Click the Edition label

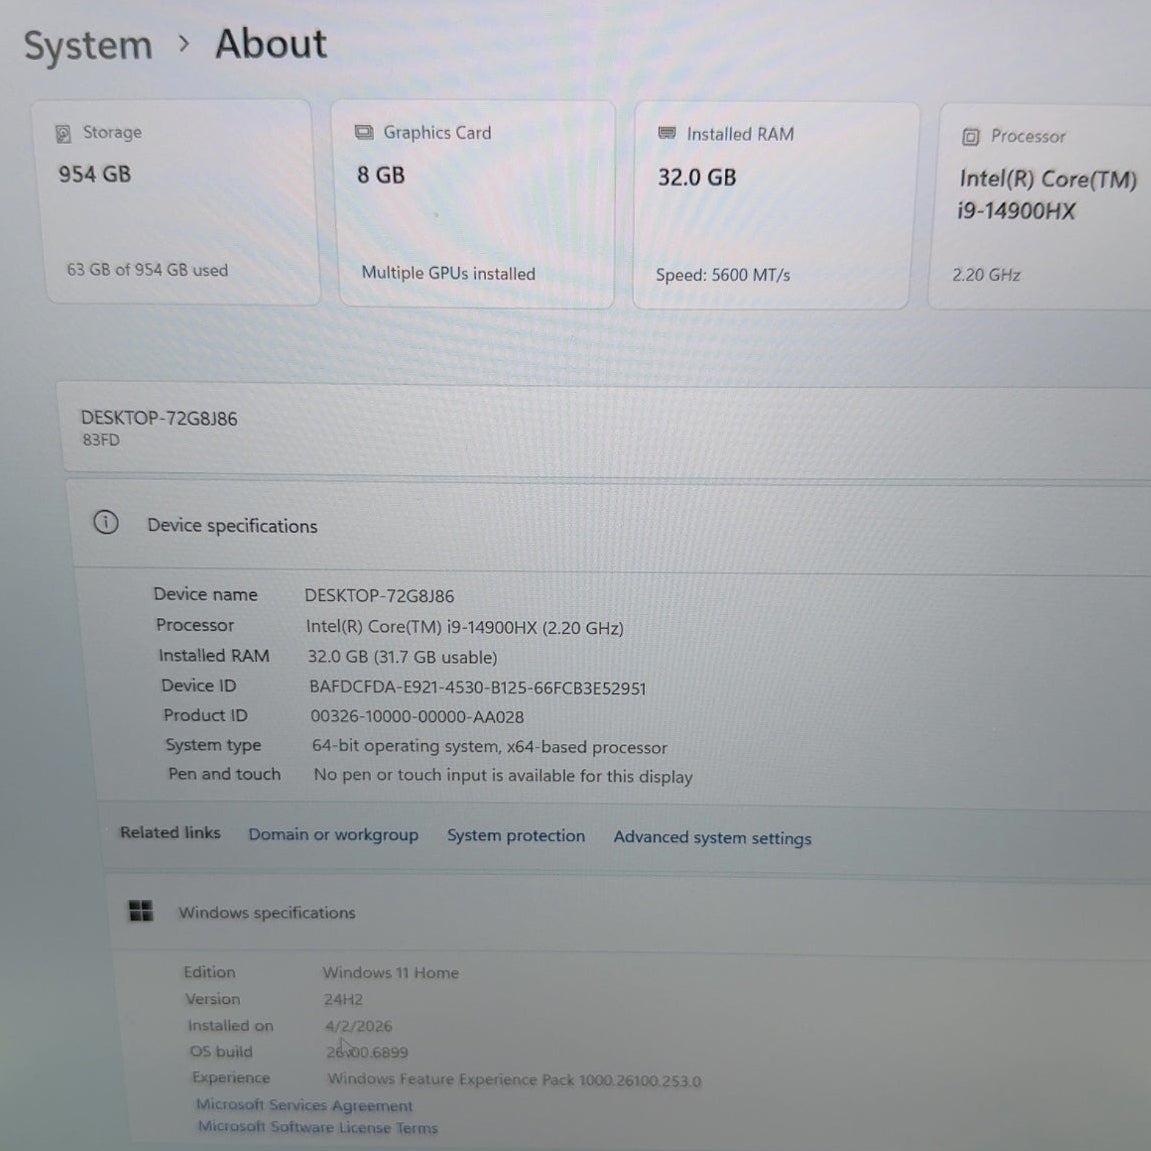pyautogui.click(x=209, y=972)
